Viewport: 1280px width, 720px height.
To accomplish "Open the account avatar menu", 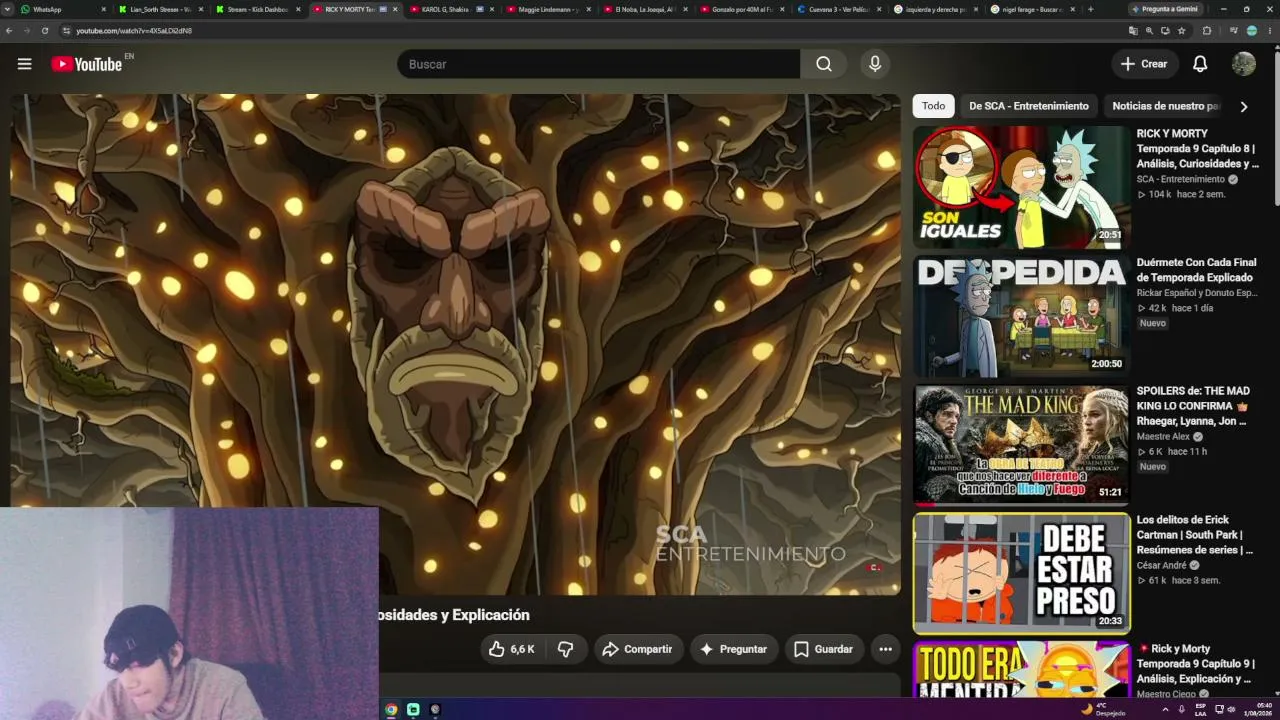I will coord(1244,64).
